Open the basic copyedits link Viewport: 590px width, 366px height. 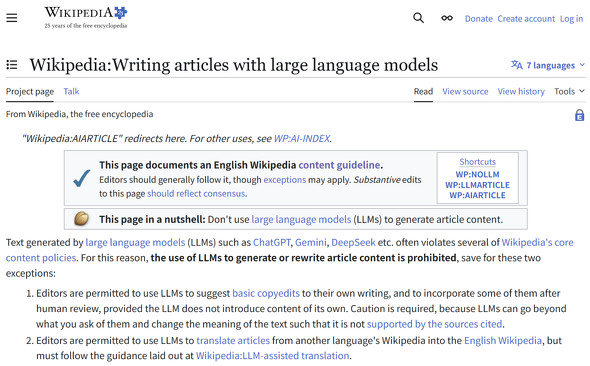[266, 293]
